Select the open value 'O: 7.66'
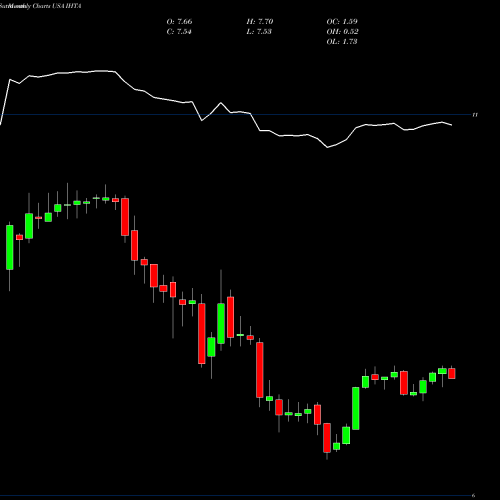The width and height of the screenshot is (500, 500). pyautogui.click(x=179, y=22)
